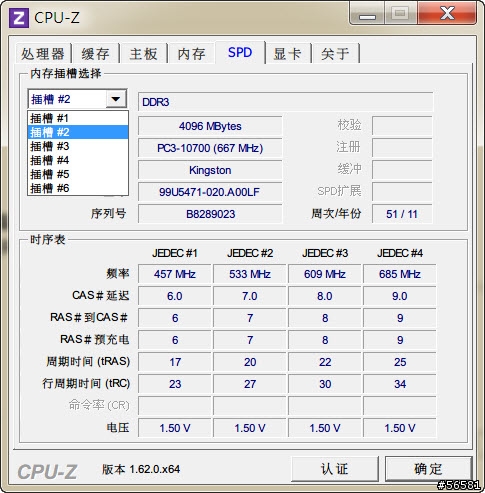Pick 插槽 #3 in the slot list

[x=78, y=146]
